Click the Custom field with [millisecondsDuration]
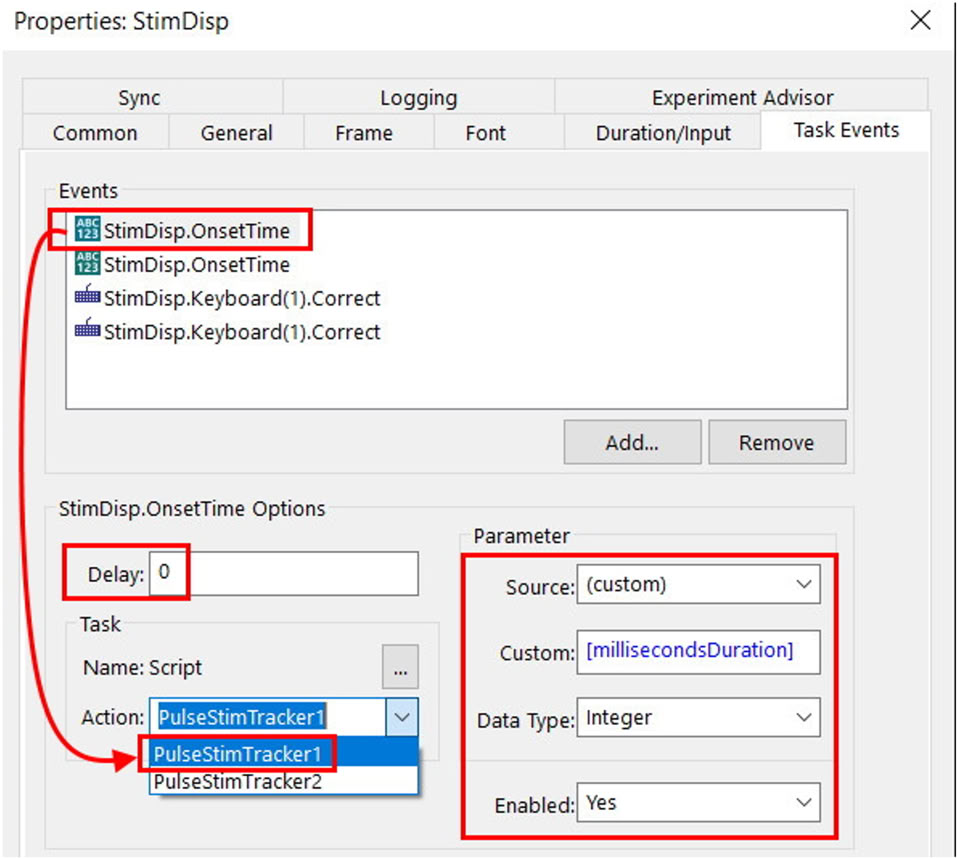The height and width of the screenshot is (858, 958). [698, 651]
